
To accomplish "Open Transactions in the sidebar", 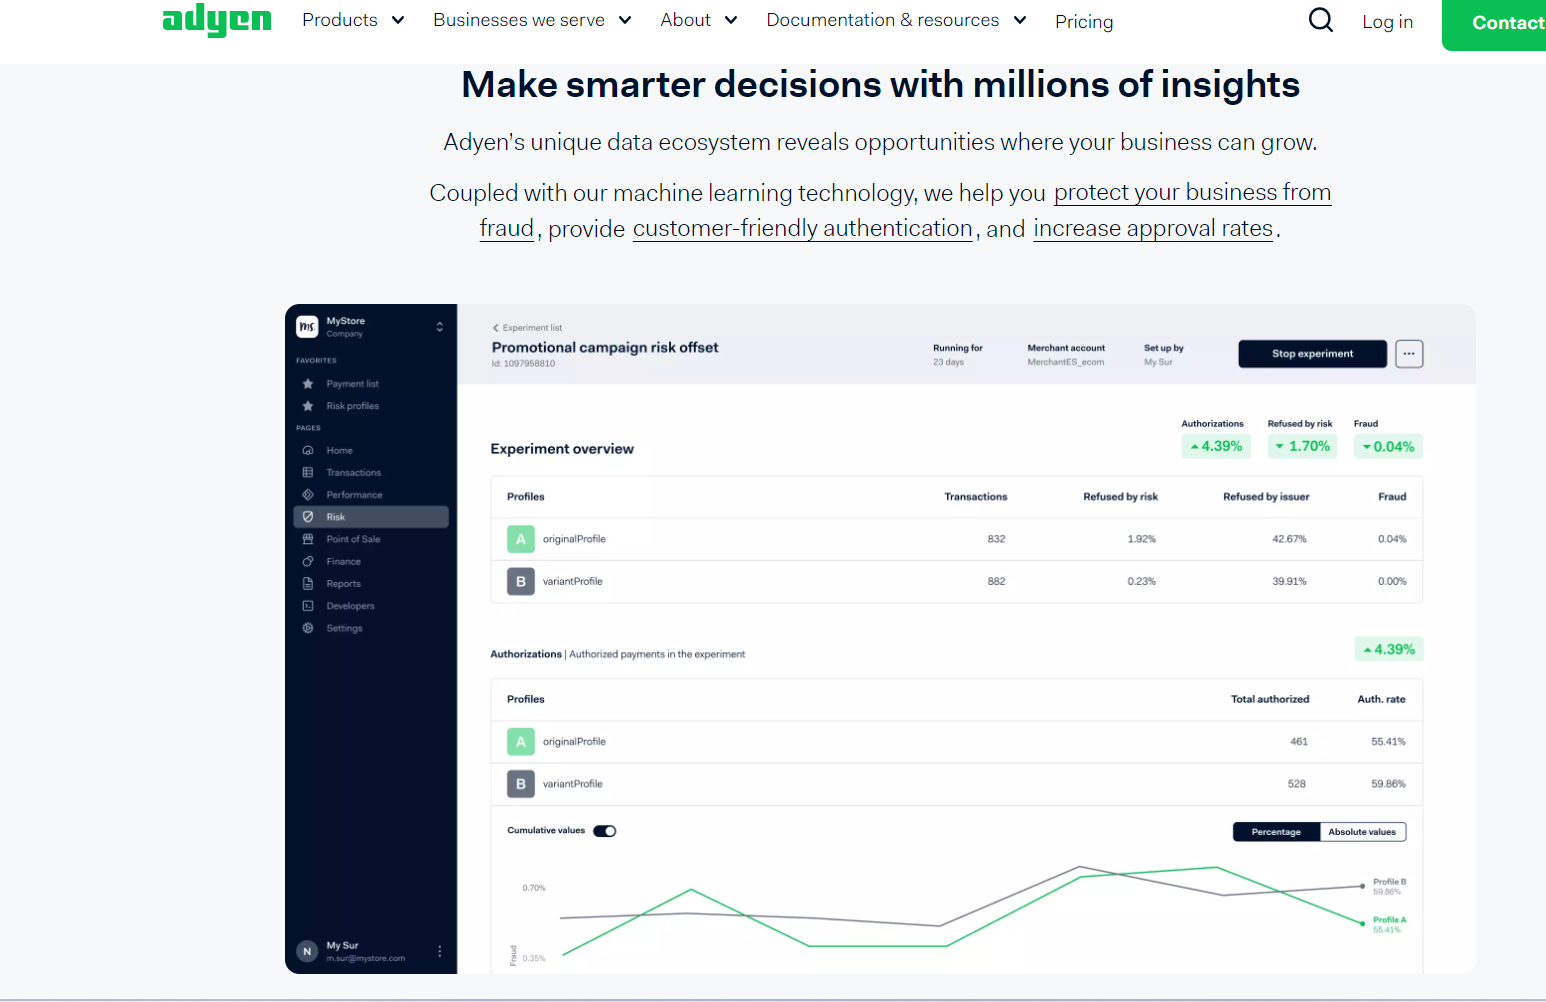I will coord(353,473).
